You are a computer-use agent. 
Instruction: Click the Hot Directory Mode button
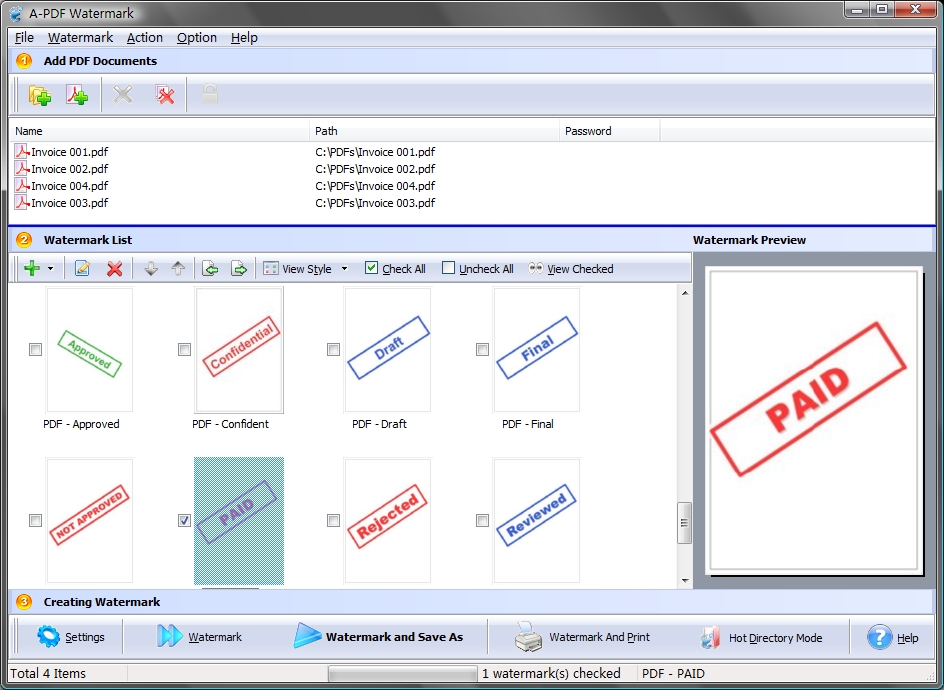(x=767, y=637)
